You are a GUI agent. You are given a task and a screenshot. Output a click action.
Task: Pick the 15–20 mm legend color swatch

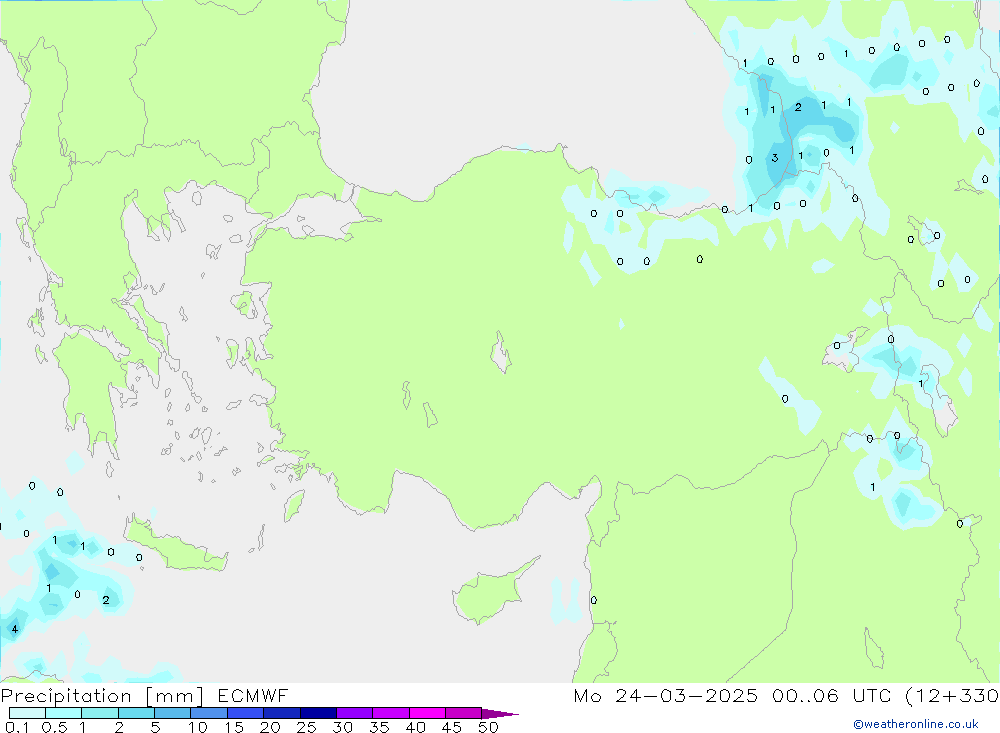tap(246, 713)
